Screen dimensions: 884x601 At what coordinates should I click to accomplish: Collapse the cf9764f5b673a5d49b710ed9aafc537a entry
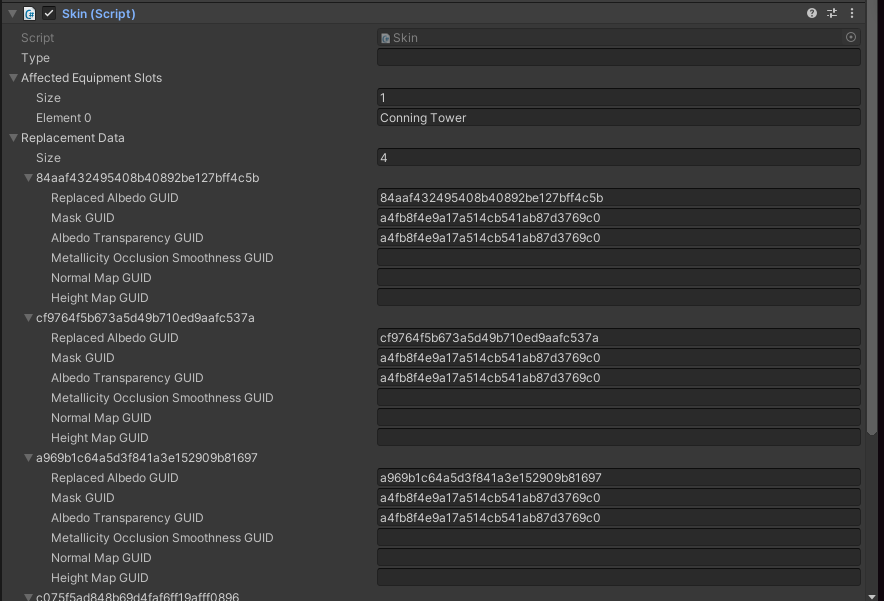pyautogui.click(x=28, y=318)
